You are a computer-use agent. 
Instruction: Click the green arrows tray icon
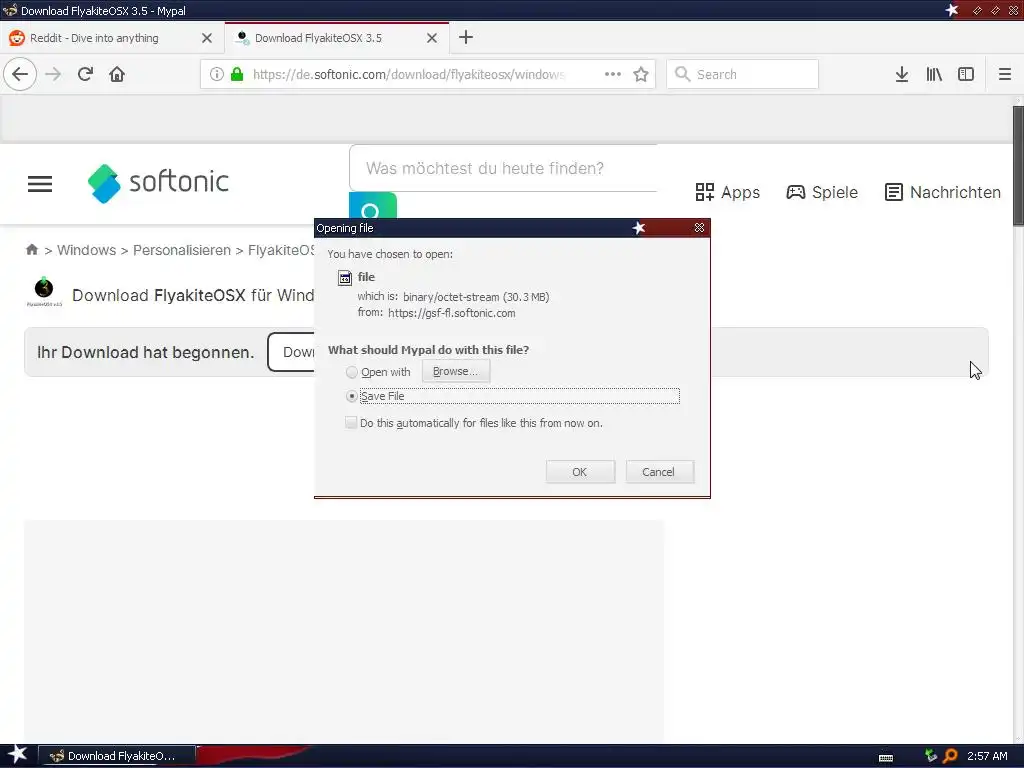(931, 756)
